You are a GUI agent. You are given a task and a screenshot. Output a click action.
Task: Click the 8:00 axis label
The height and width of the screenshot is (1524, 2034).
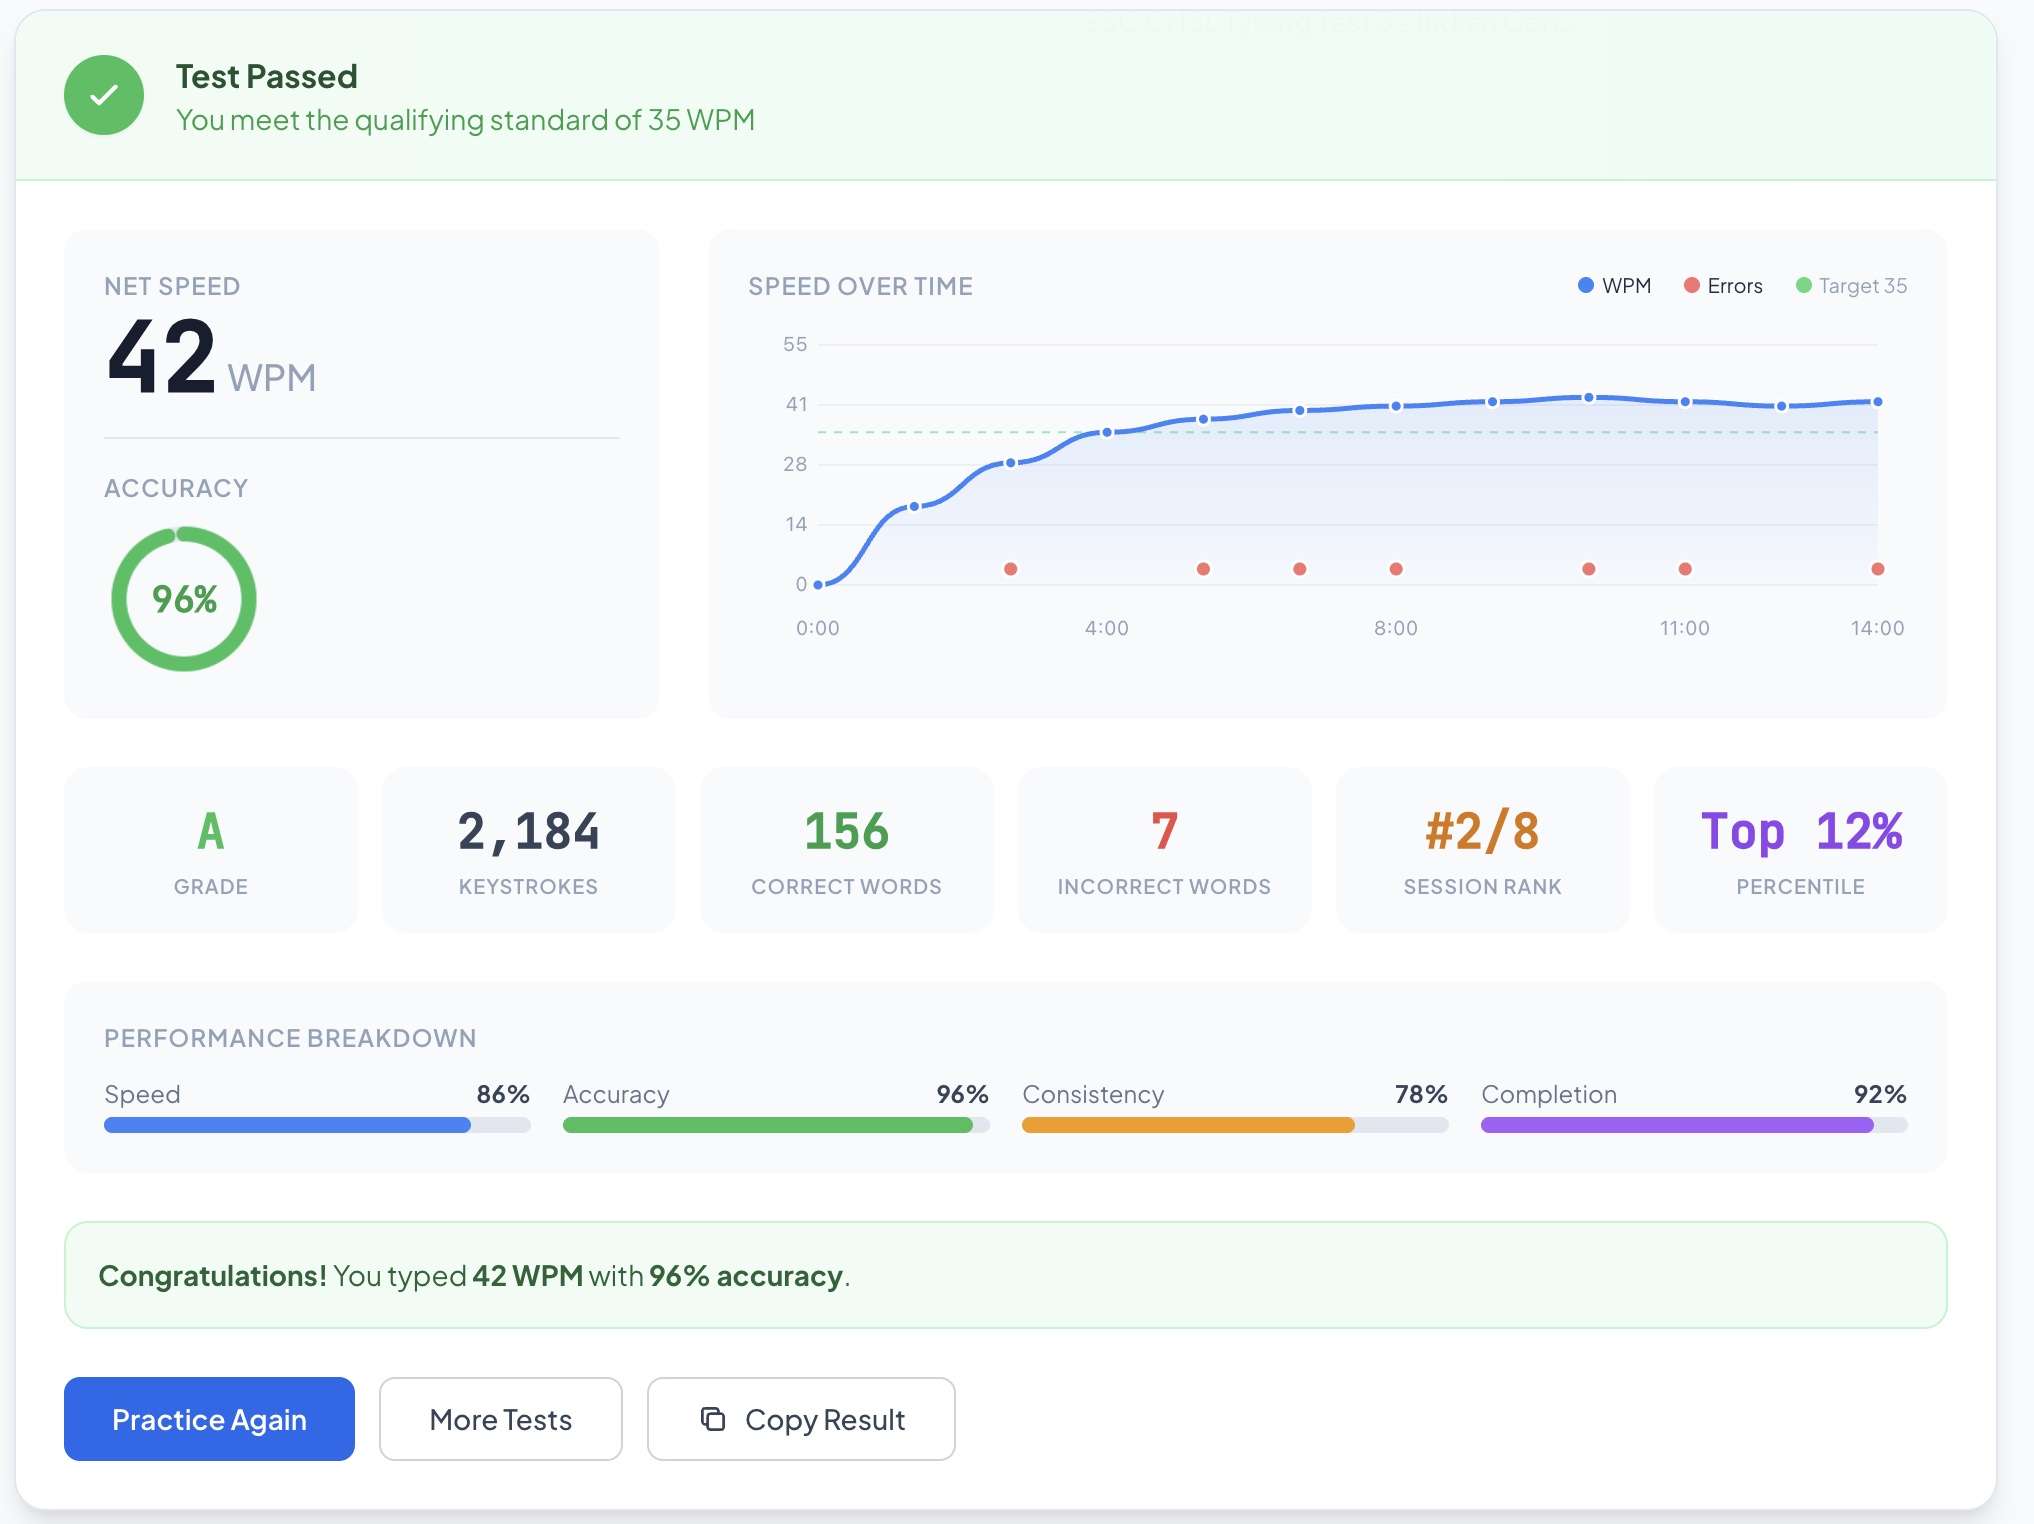(x=1396, y=628)
